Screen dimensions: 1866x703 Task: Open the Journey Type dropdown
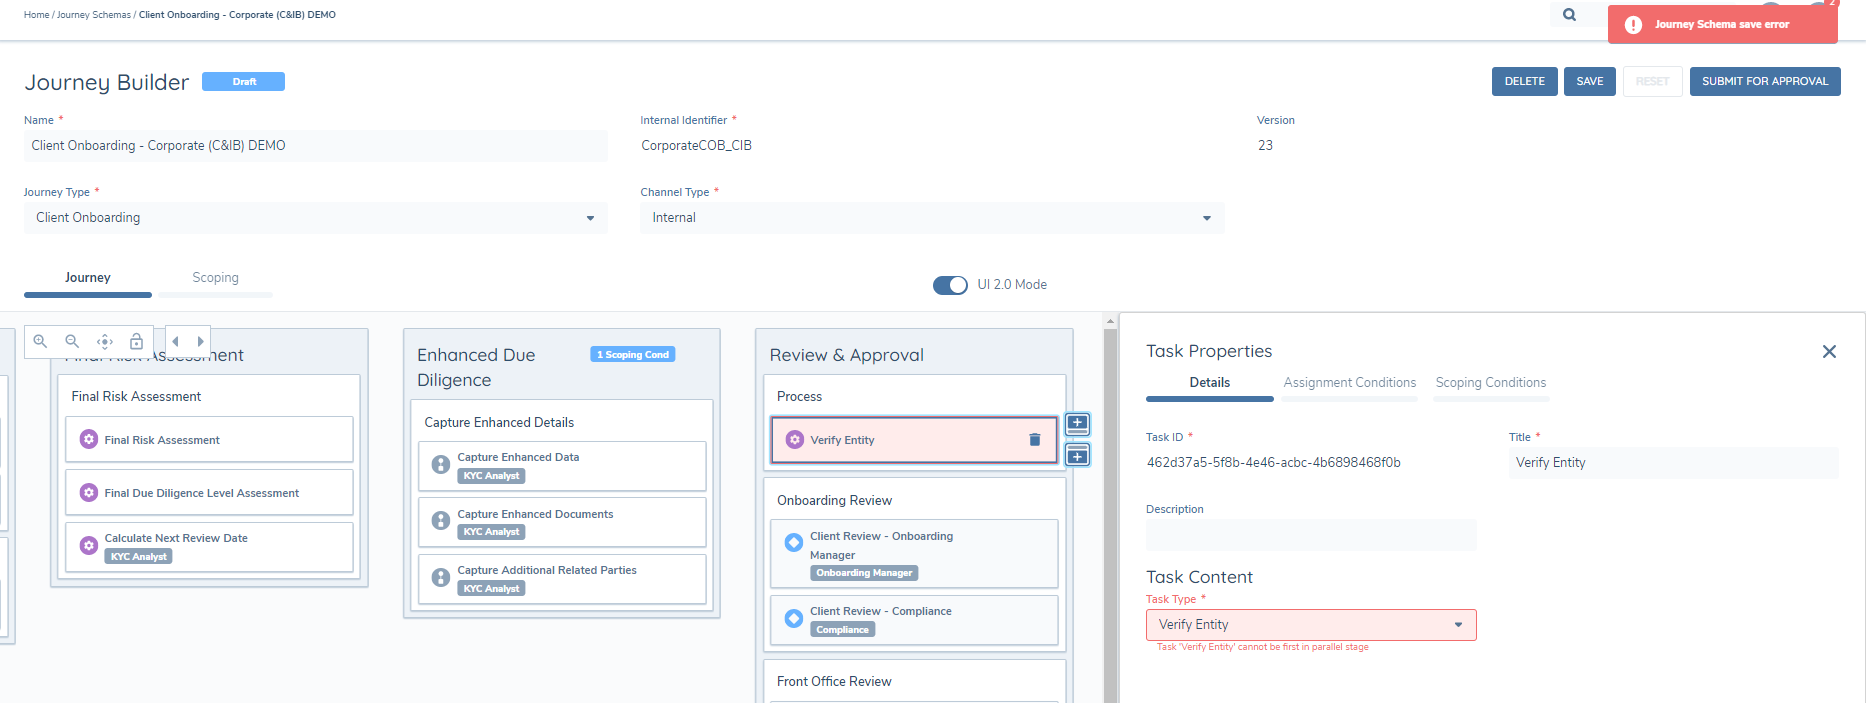click(x=315, y=218)
